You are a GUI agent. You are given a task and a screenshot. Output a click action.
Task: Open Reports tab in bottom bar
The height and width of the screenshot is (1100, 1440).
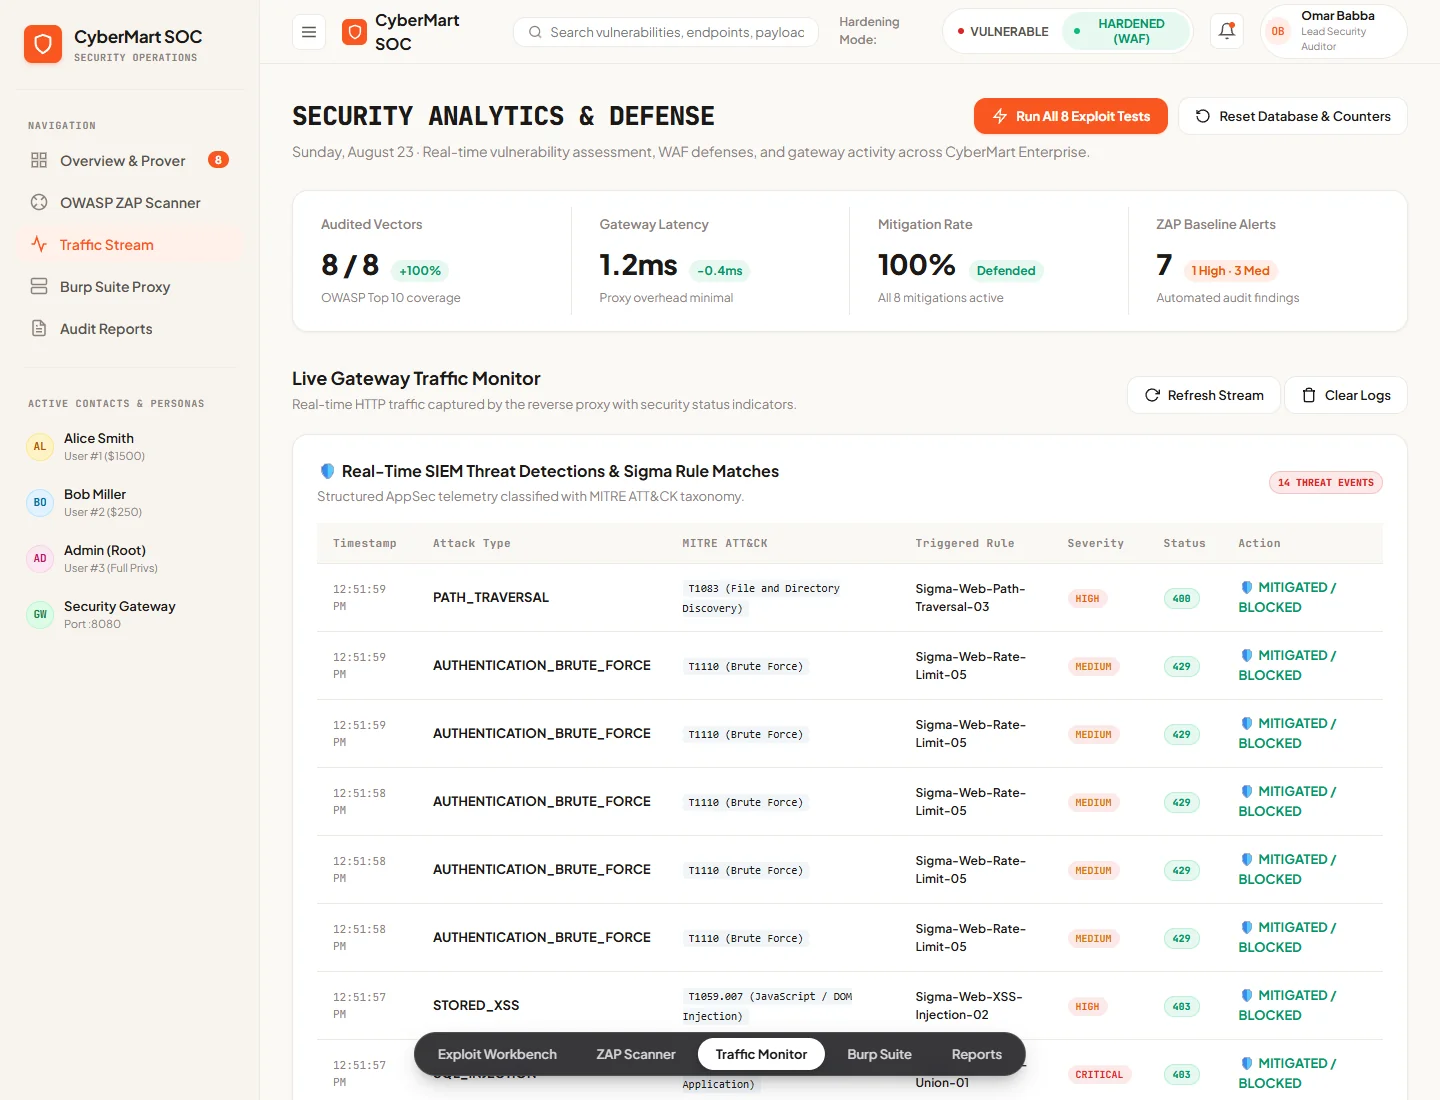(976, 1054)
